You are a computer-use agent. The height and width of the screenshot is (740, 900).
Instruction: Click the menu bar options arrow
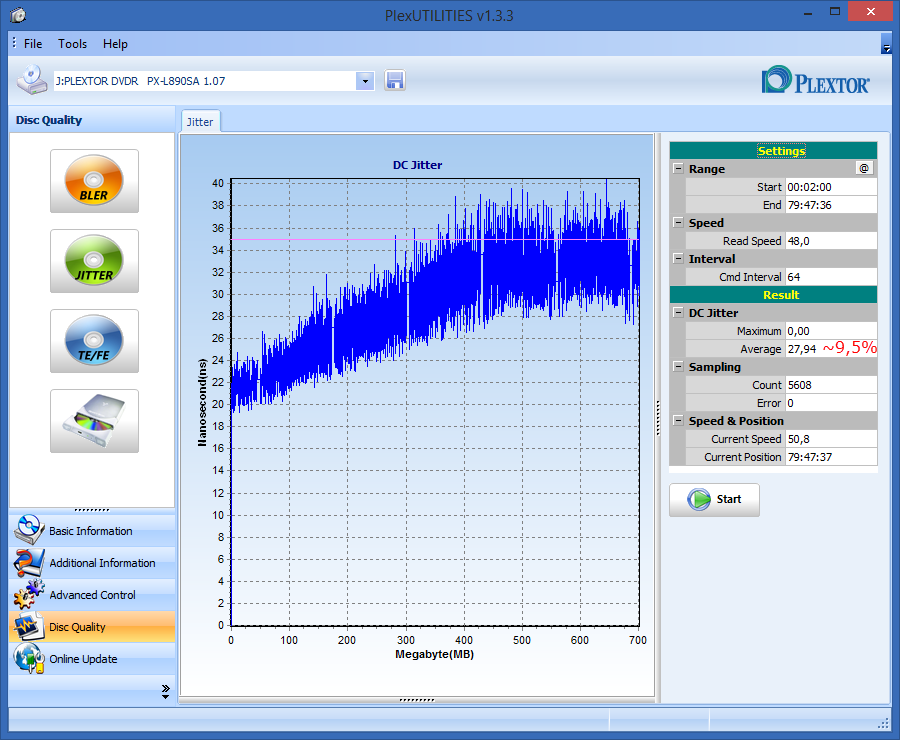pos(886,44)
